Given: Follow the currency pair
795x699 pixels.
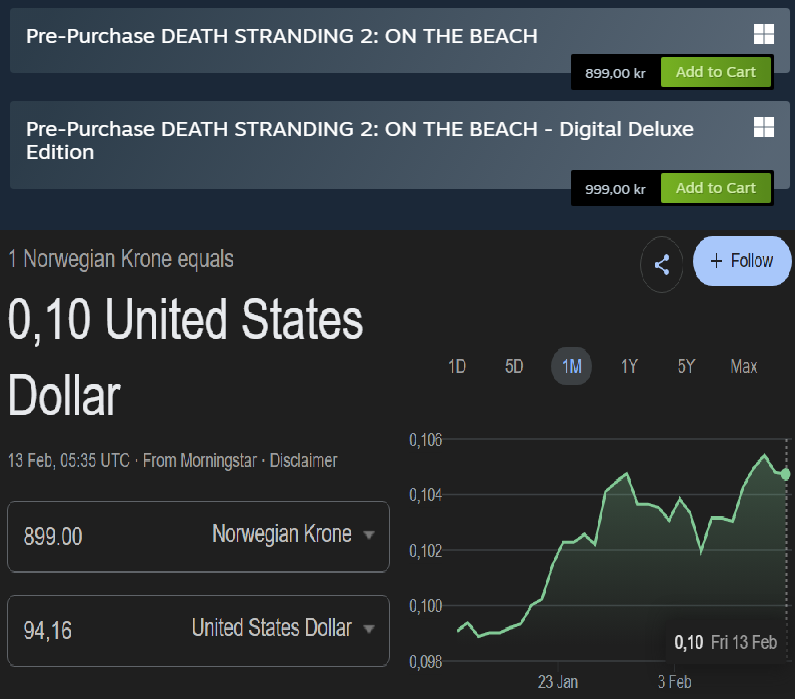Looking at the screenshot, I should click(742, 261).
